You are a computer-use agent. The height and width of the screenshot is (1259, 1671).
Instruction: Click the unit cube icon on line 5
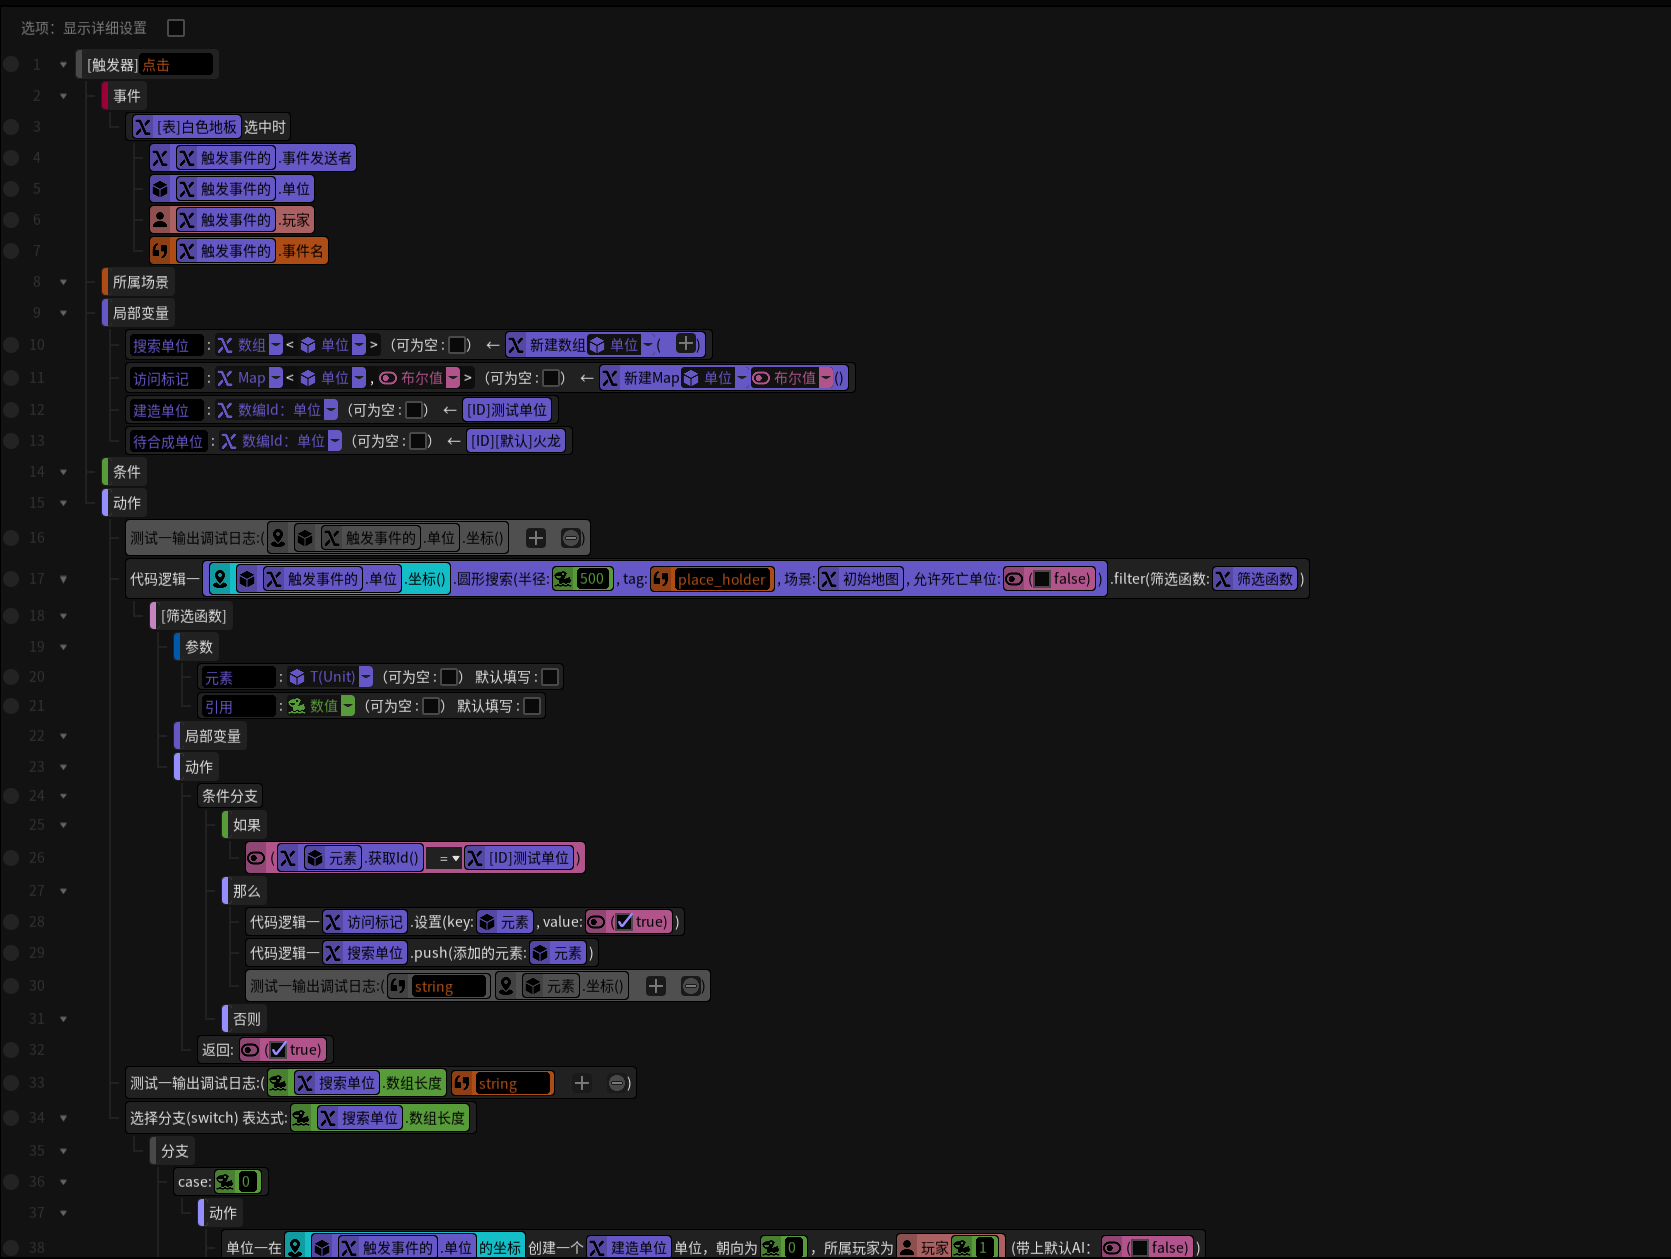(x=161, y=189)
